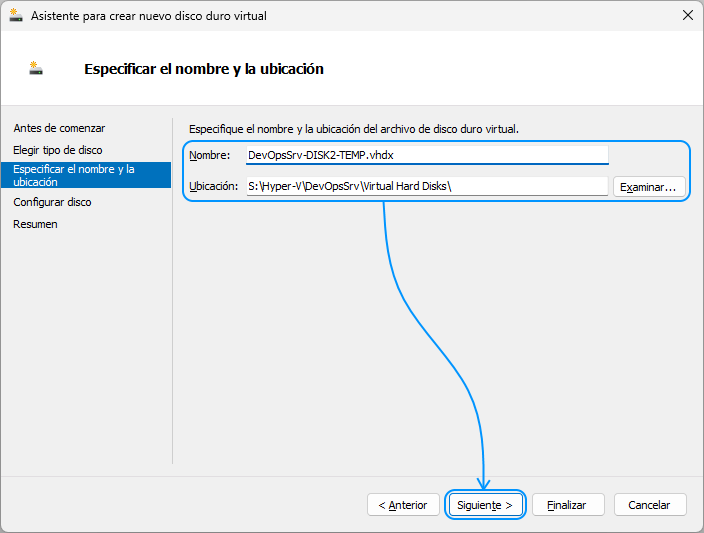This screenshot has height=533, width=704.
Task: Click the Nombre: label
Action: tap(209, 155)
